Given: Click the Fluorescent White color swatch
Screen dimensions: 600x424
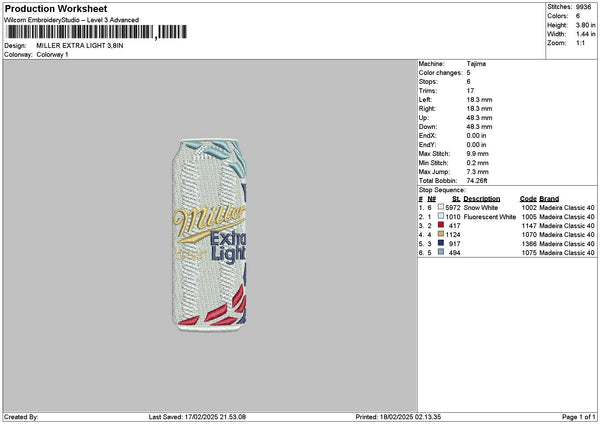Looking at the screenshot, I should [x=441, y=216].
